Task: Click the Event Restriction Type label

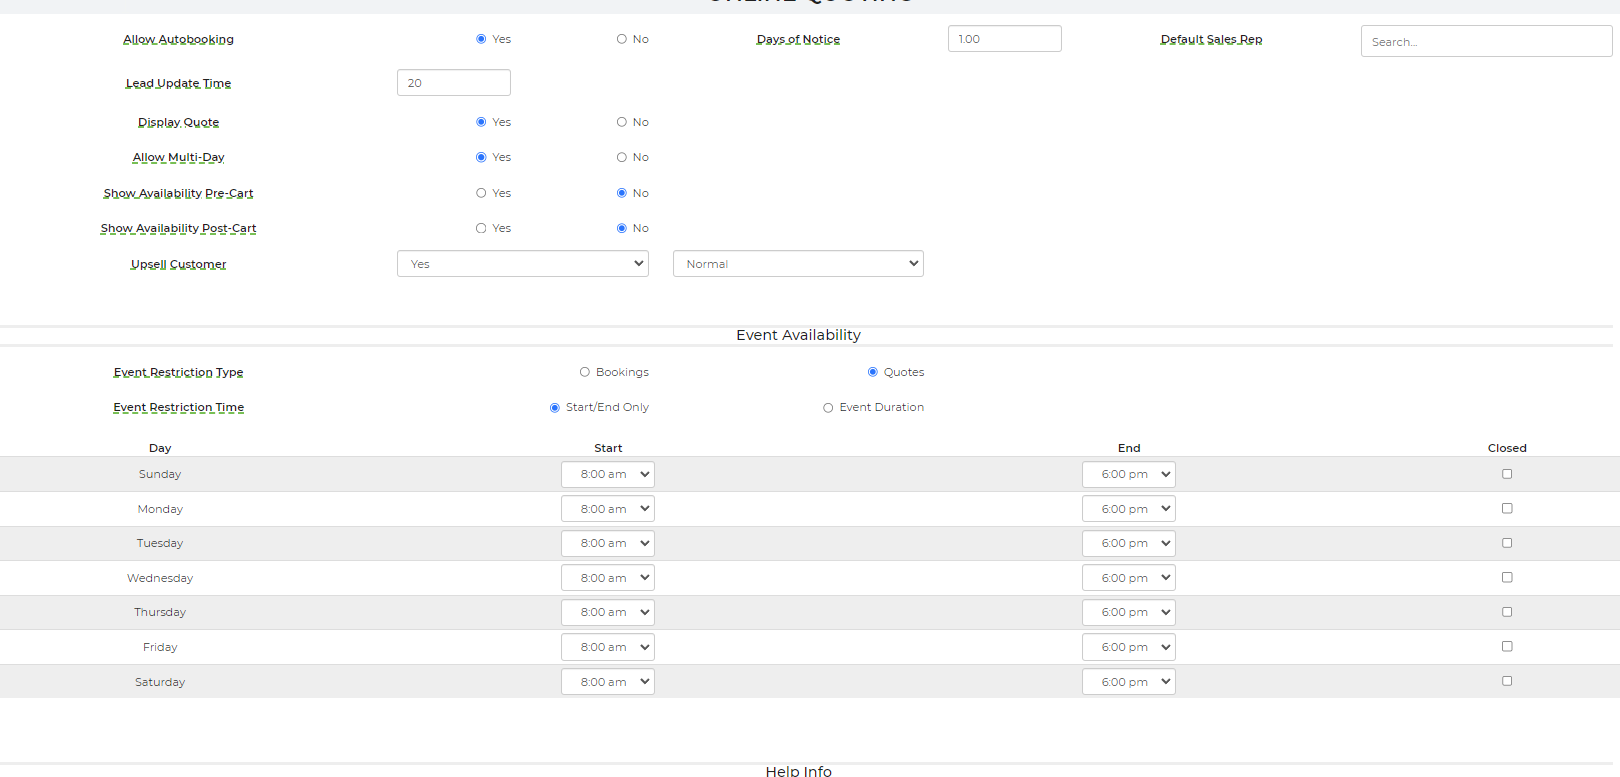Action: [x=178, y=372]
